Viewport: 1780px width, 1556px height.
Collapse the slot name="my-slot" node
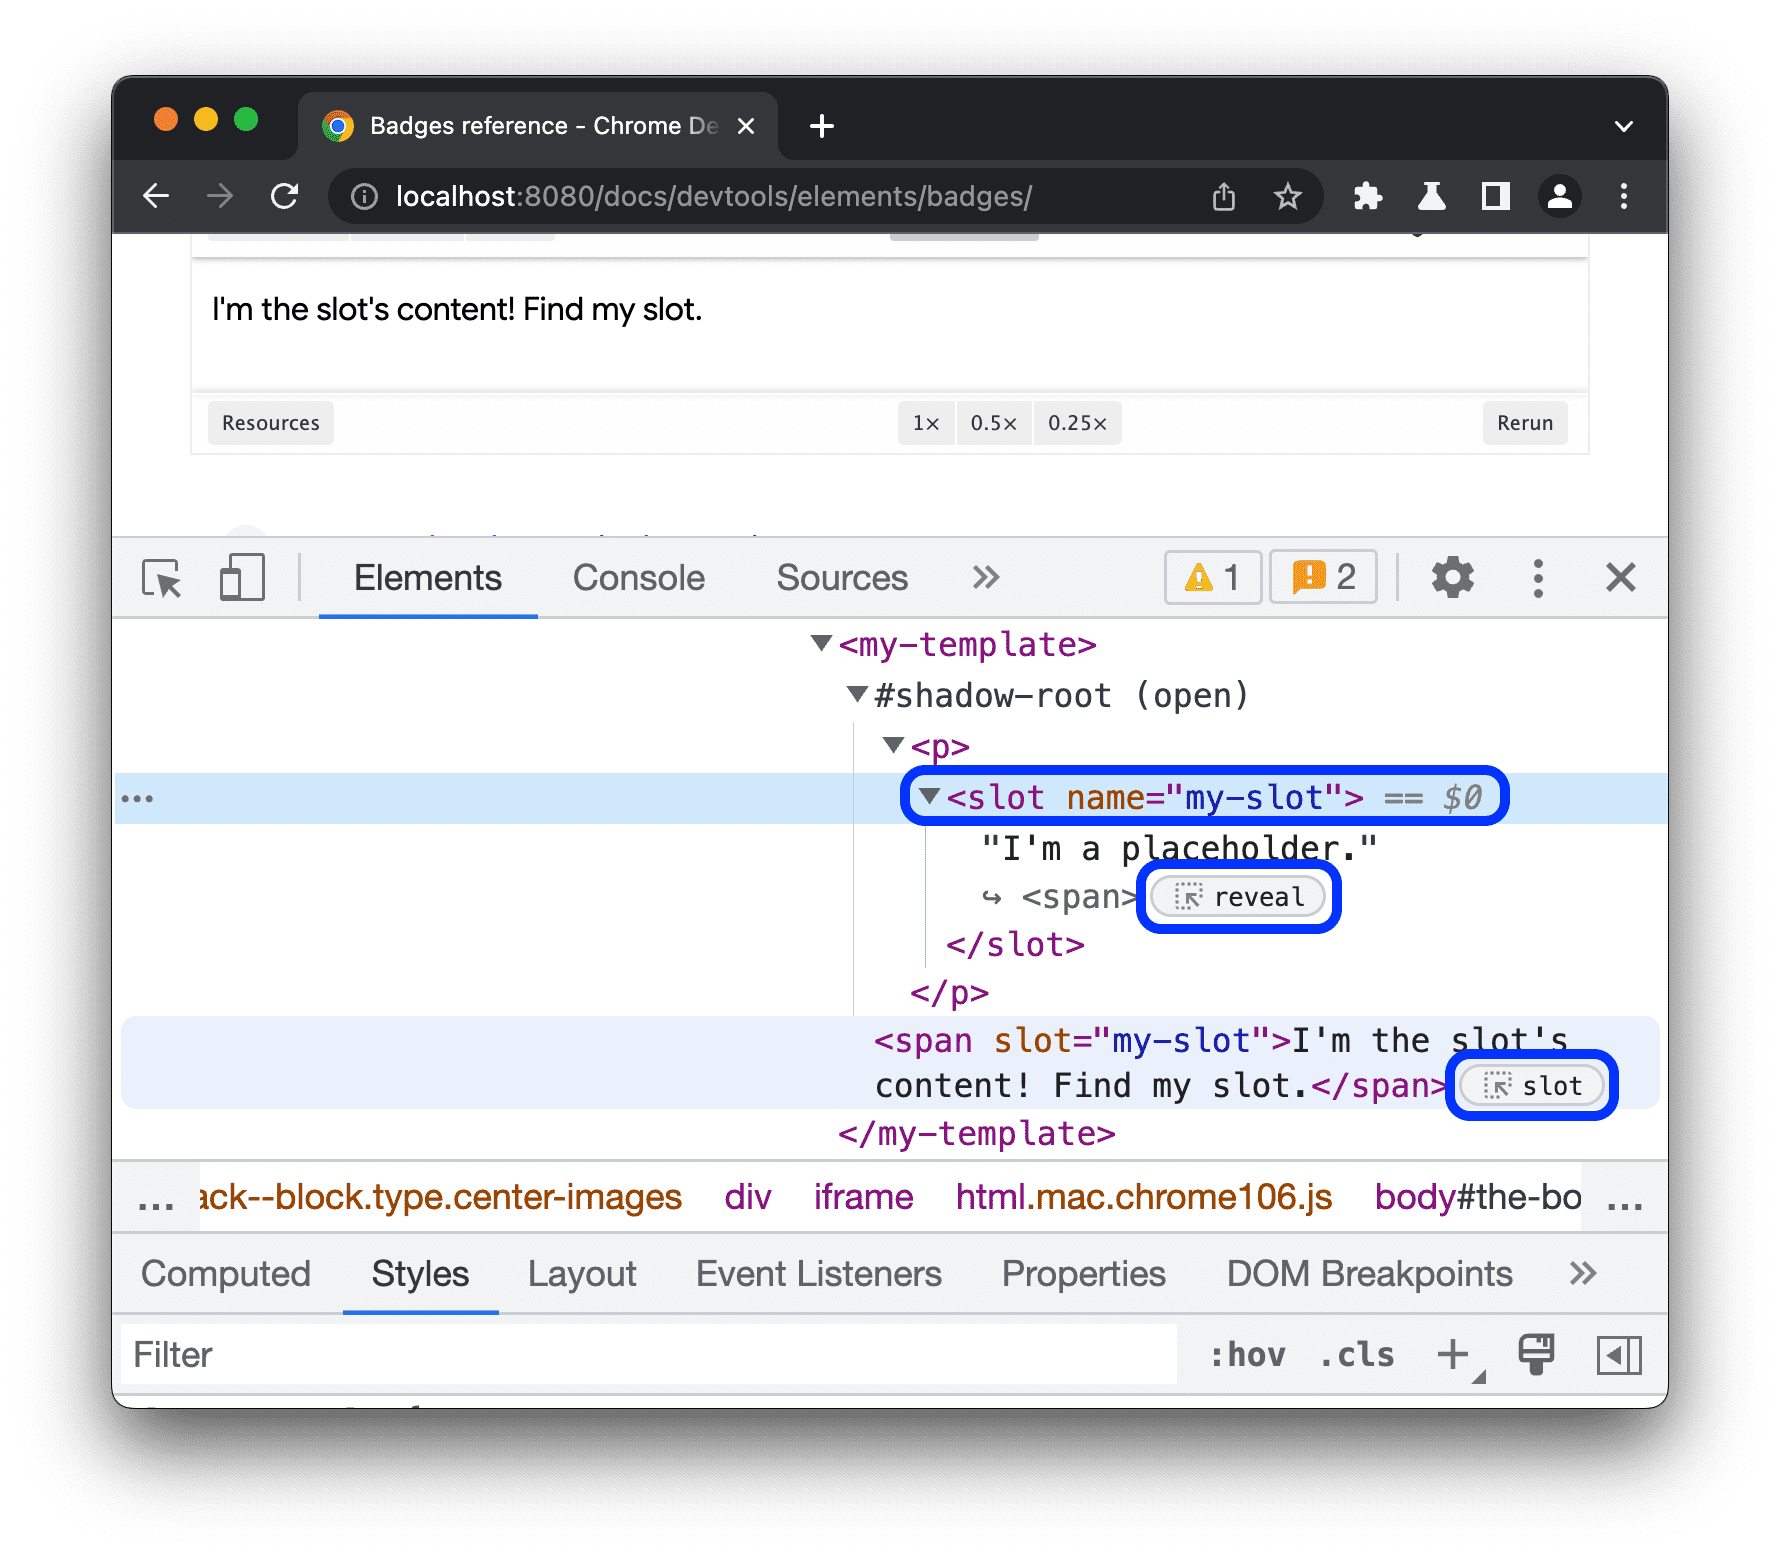coord(930,796)
